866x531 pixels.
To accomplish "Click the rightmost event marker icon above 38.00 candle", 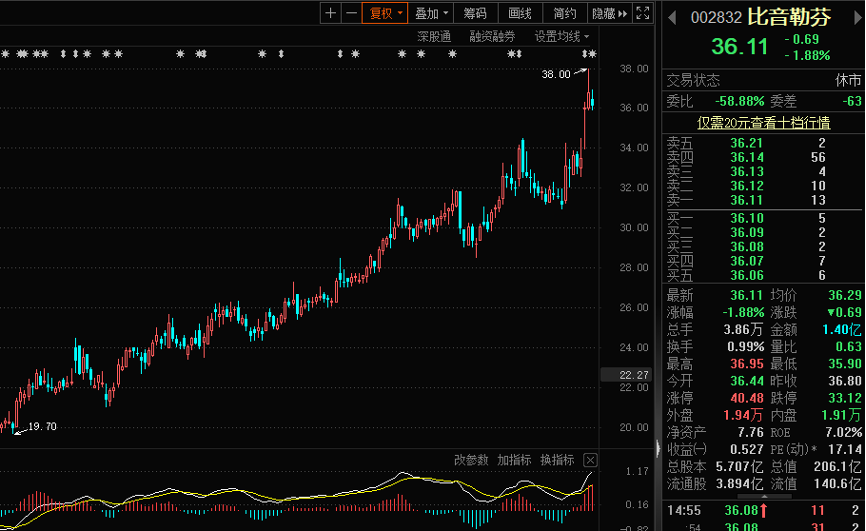I will coord(593,54).
